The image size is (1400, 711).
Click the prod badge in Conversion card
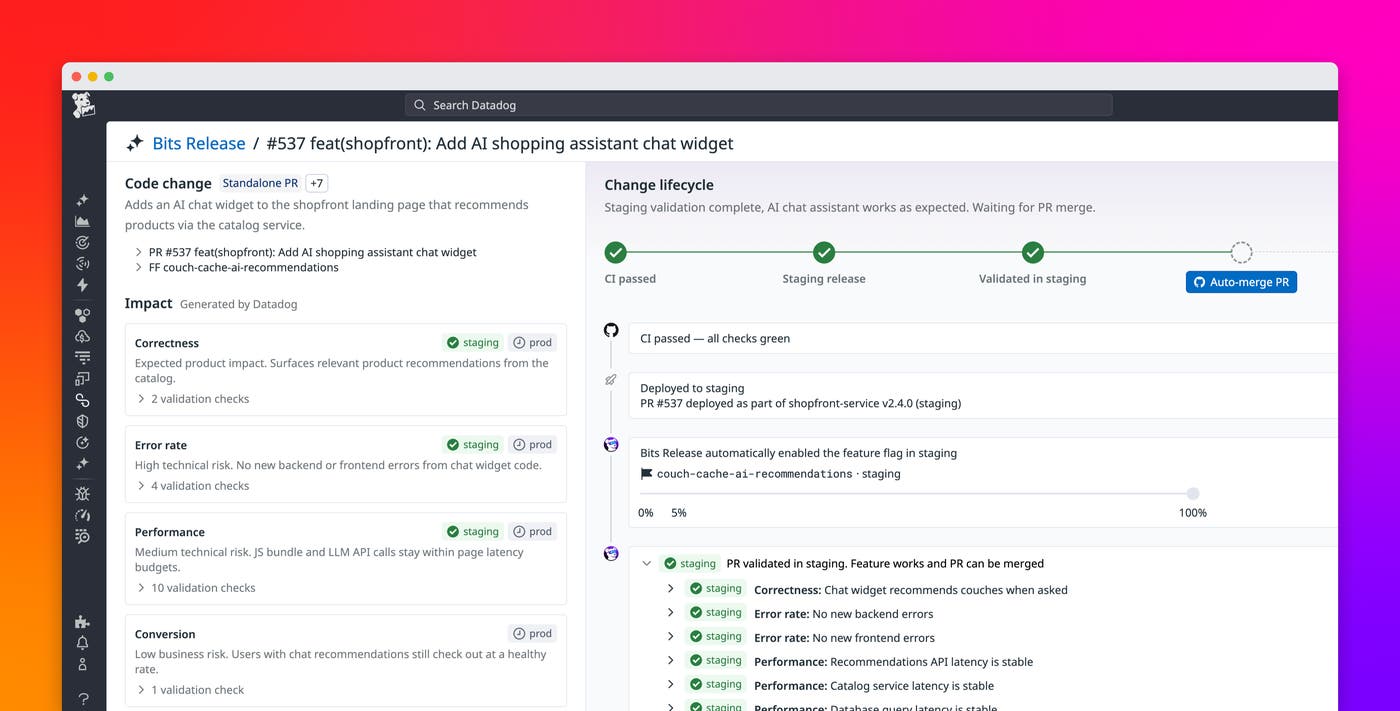coord(532,633)
